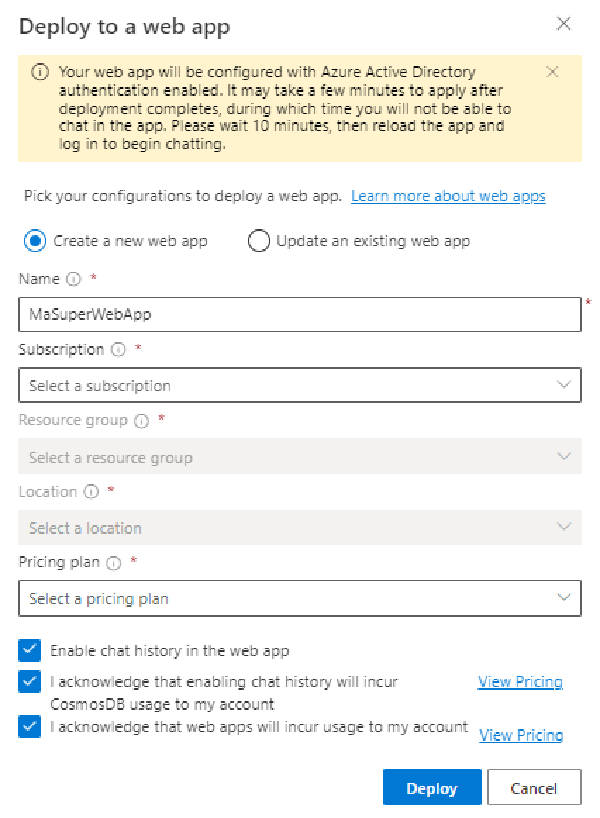Image resolution: width=600 pixels, height=818 pixels.
Task: Dismiss the yellow authentication warning banner
Action: click(553, 72)
